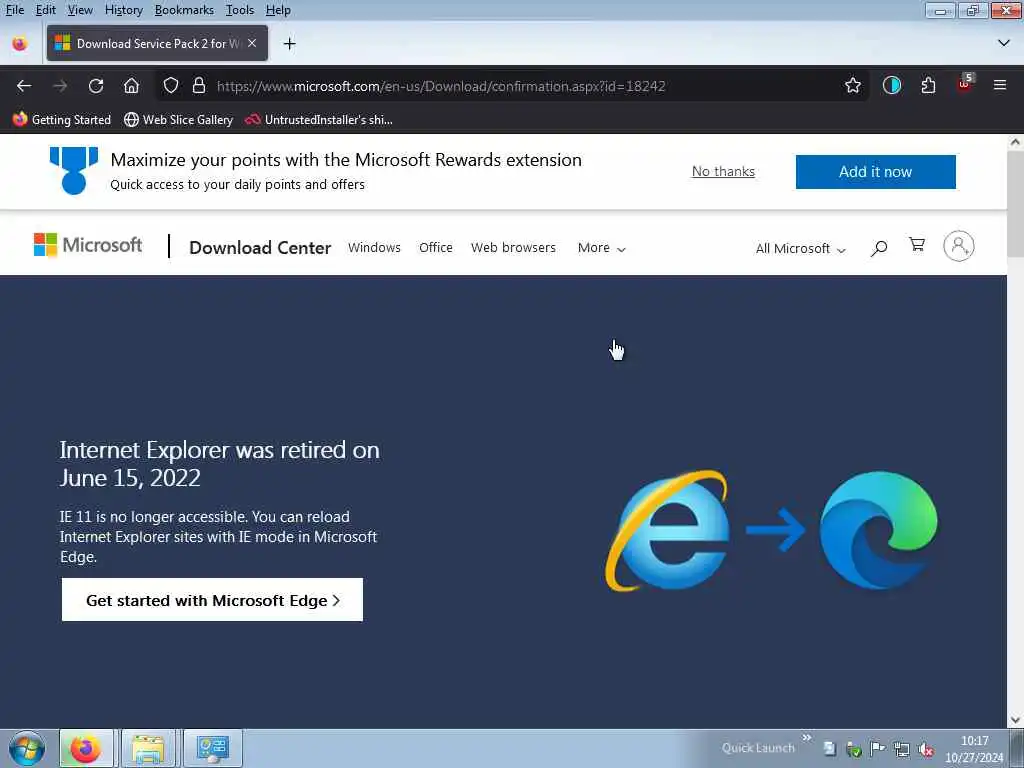This screenshot has width=1024, height=768.
Task: Click the muted volume tray icon
Action: (925, 749)
